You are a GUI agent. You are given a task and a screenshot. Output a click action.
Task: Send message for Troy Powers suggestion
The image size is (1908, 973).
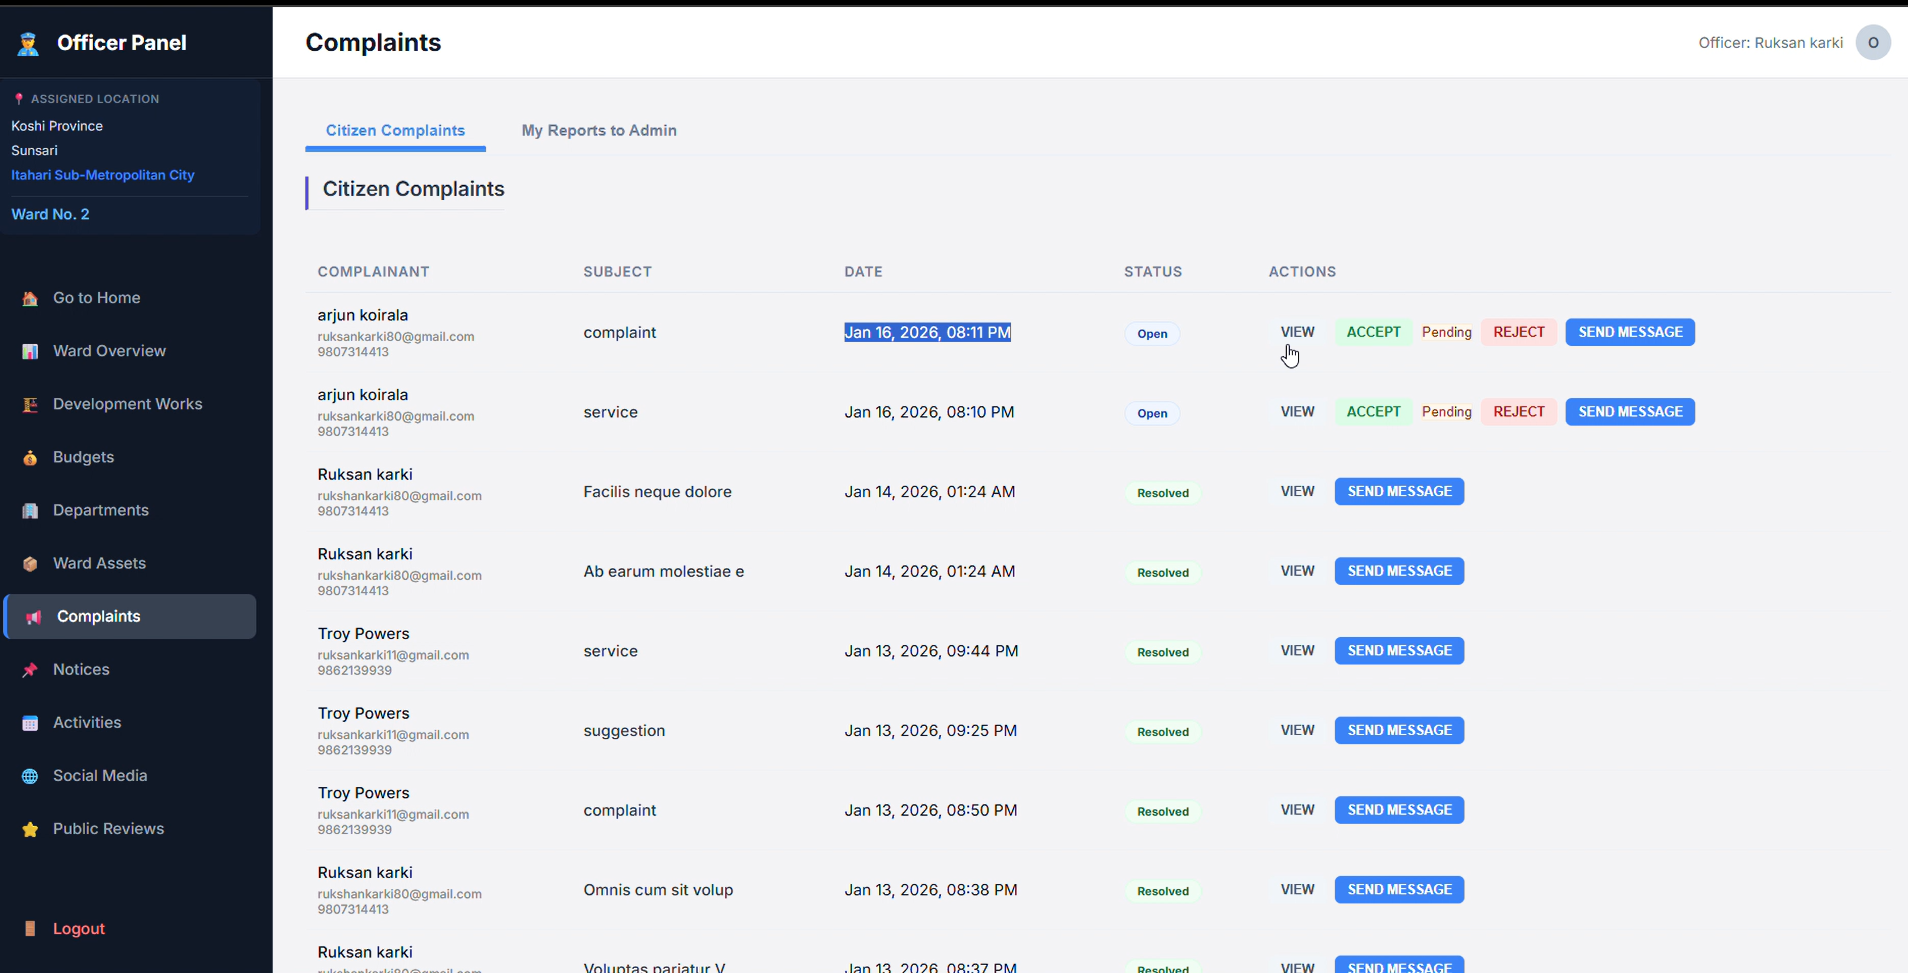click(1399, 731)
